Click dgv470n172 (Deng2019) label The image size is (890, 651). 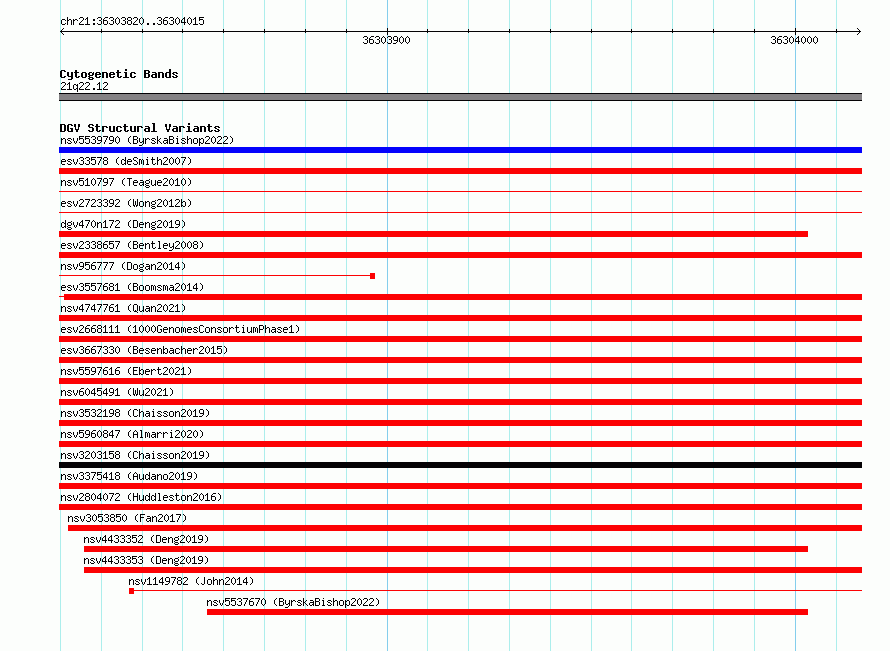pyautogui.click(x=123, y=224)
